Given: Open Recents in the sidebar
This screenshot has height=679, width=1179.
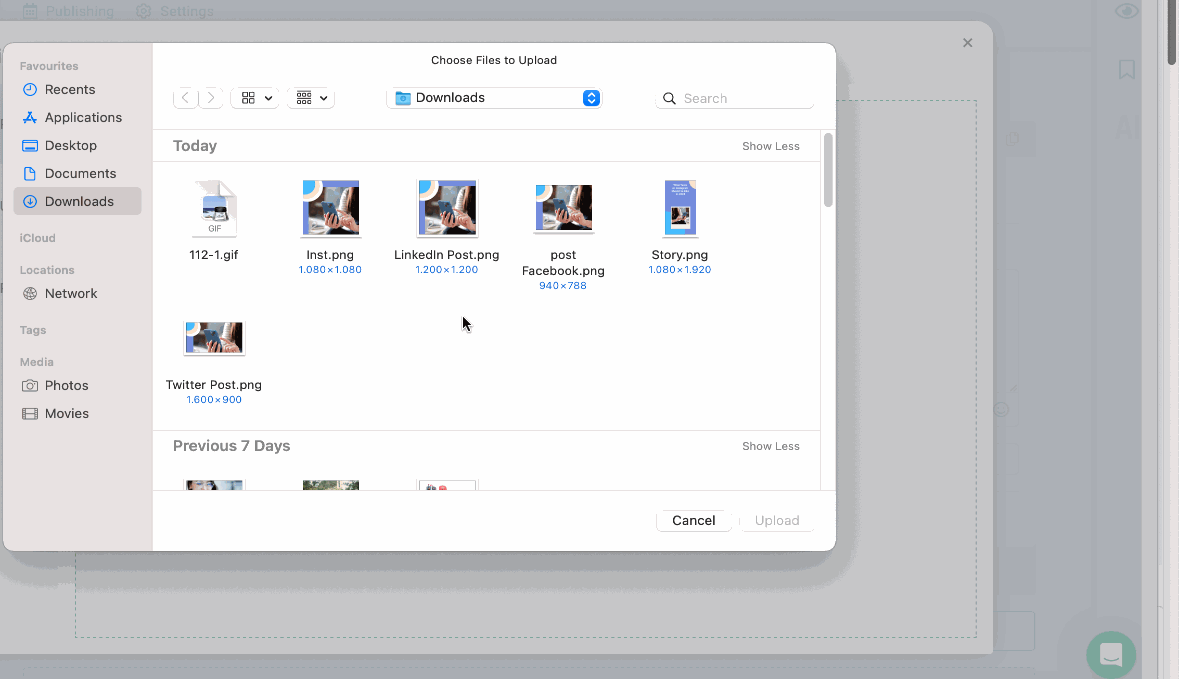Looking at the screenshot, I should coord(70,89).
